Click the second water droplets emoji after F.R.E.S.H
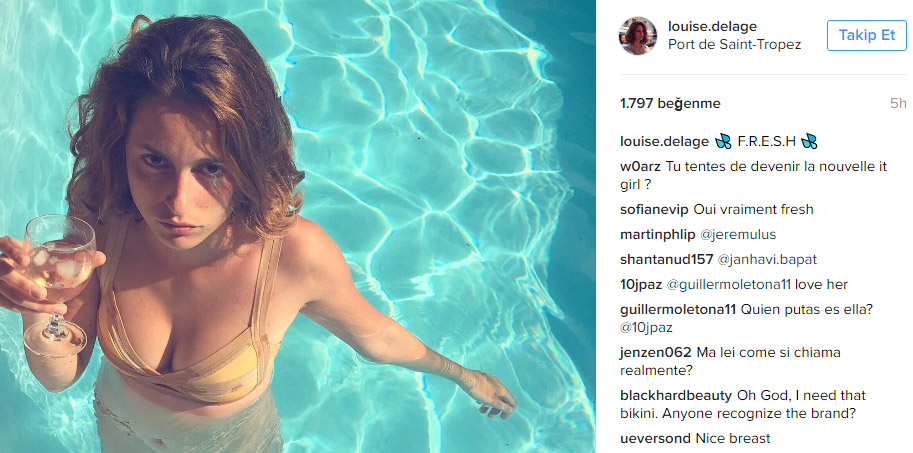 pos(809,141)
